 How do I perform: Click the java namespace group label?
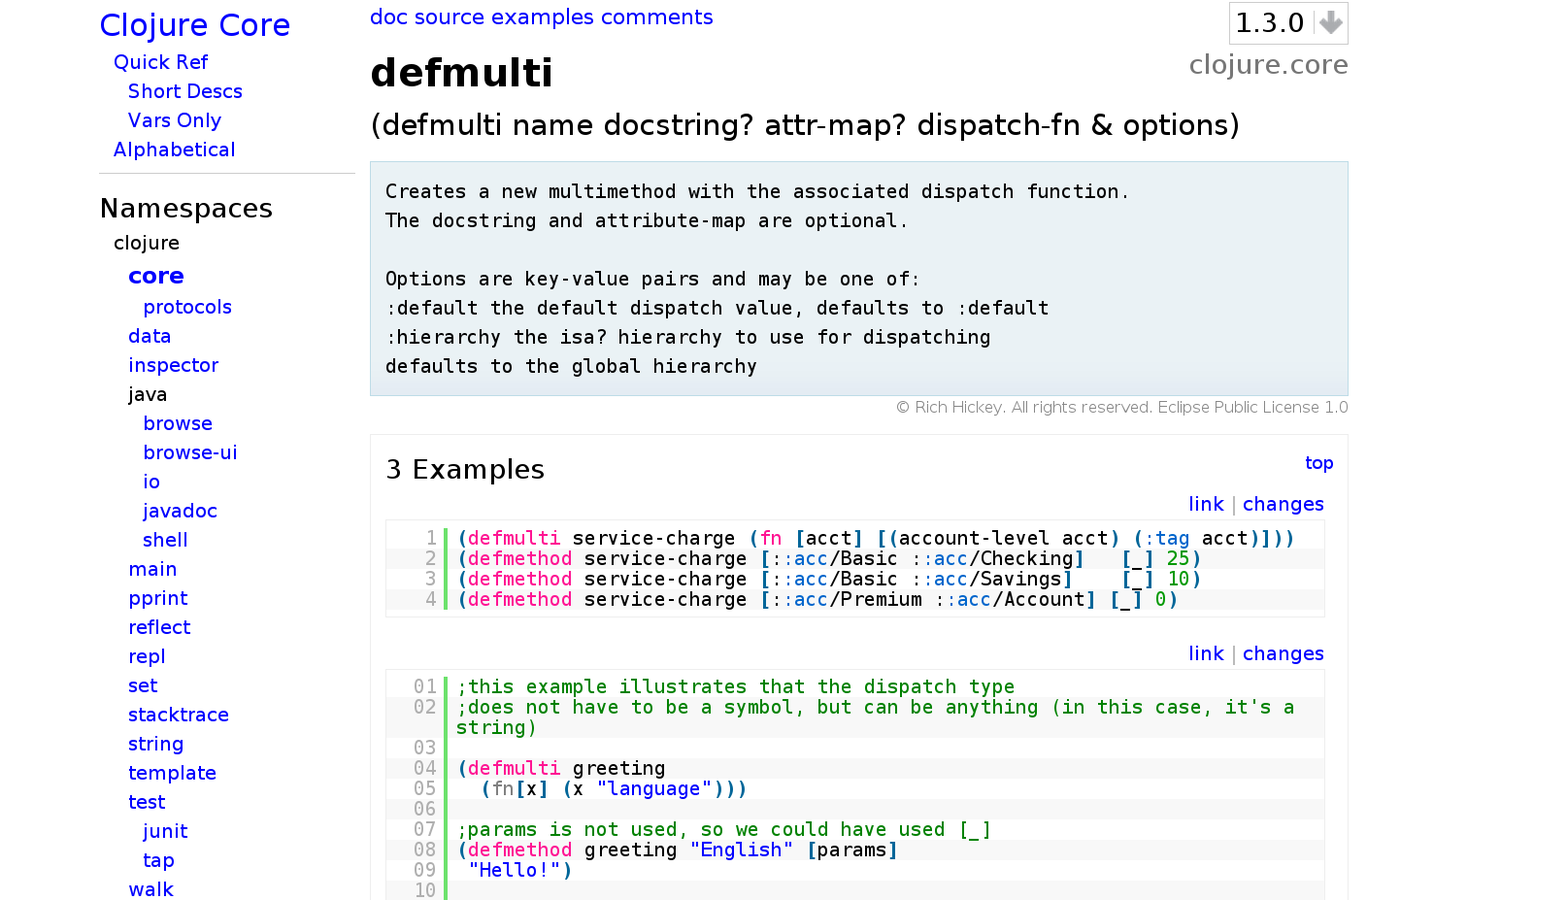tap(147, 394)
